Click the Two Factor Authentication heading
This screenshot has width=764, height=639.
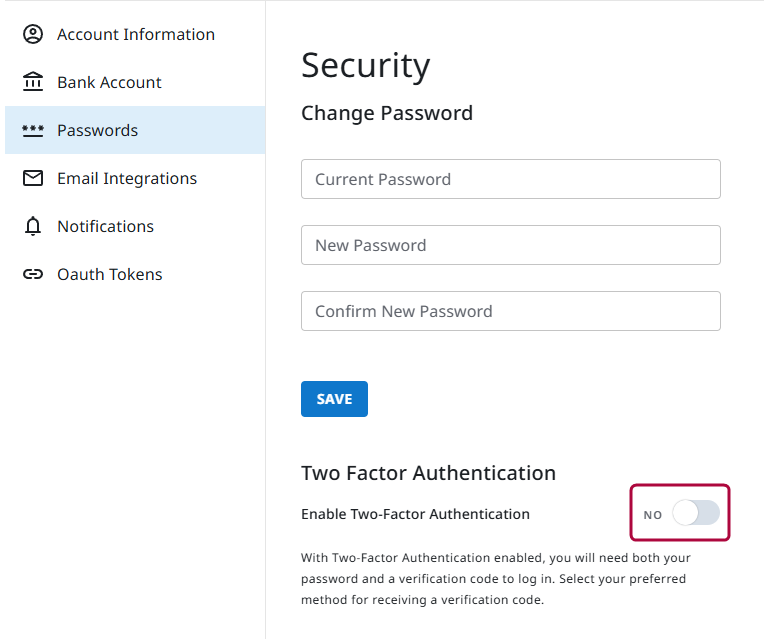[x=428, y=473]
